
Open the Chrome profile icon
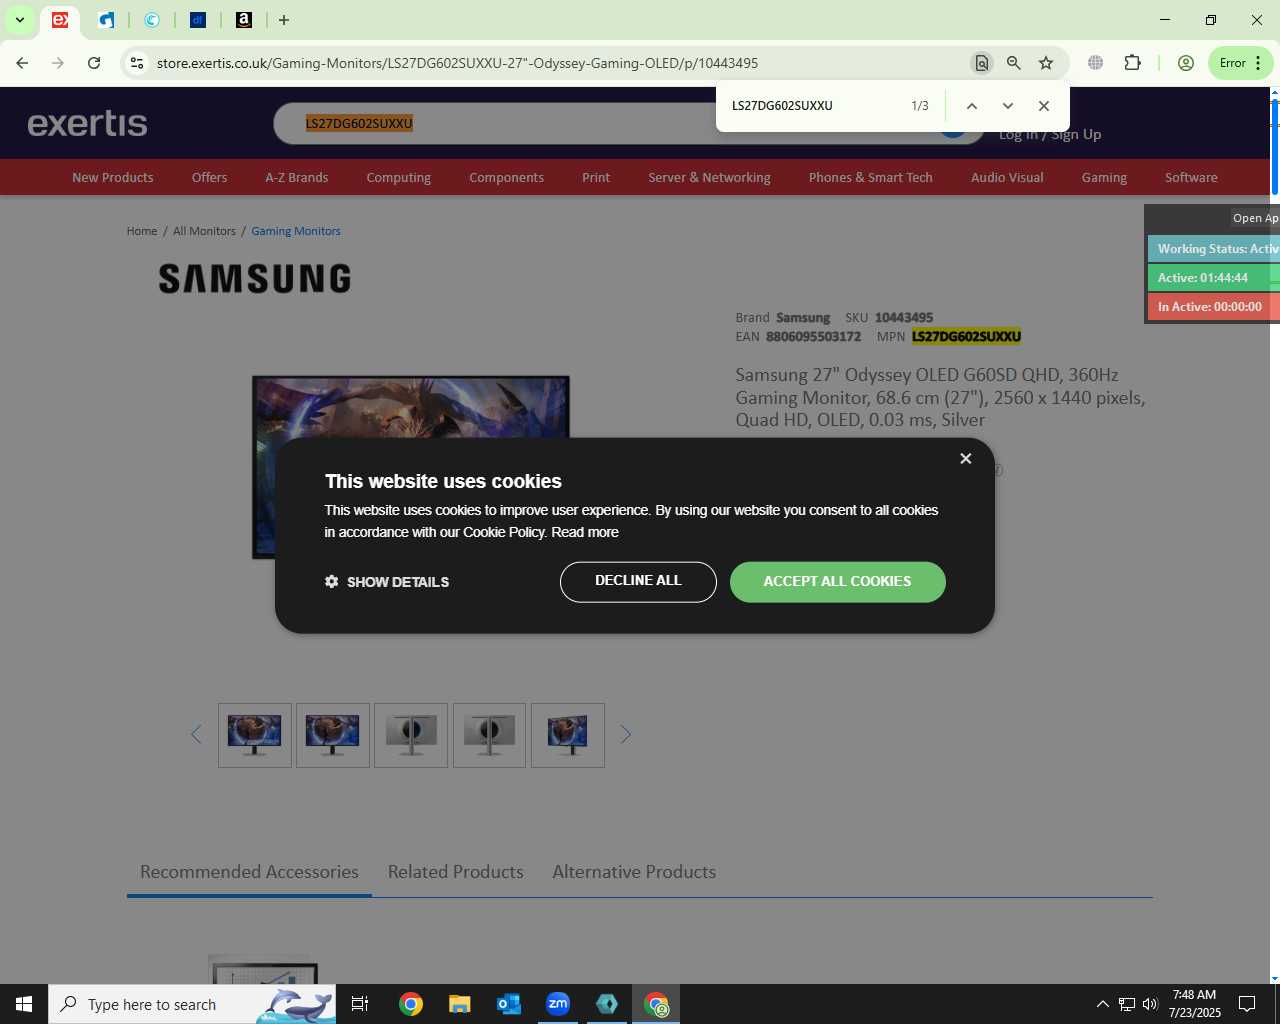1186,63
